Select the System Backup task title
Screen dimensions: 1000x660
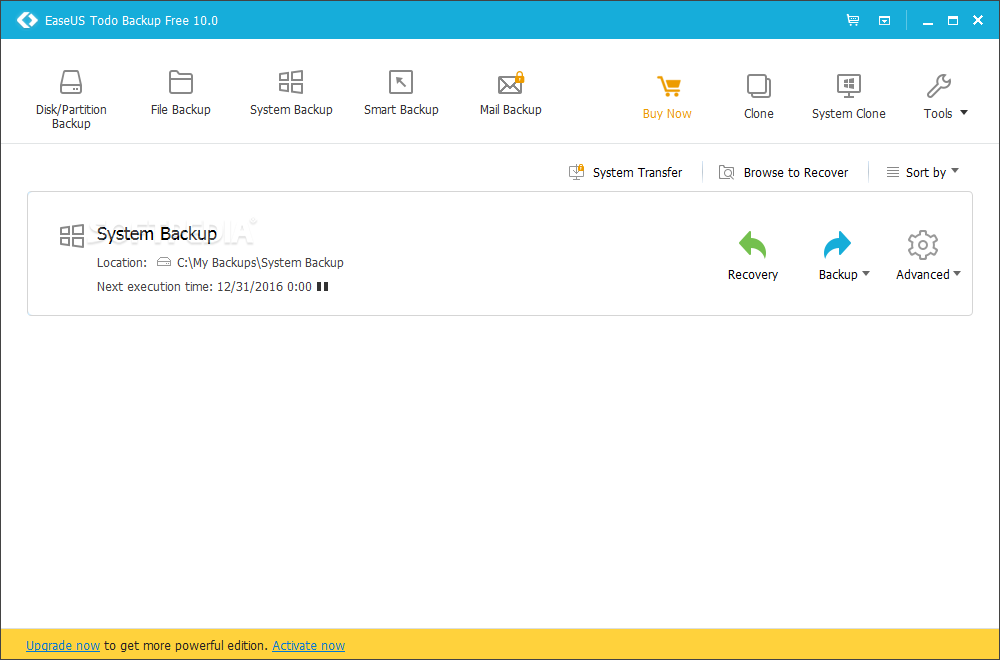(x=157, y=234)
